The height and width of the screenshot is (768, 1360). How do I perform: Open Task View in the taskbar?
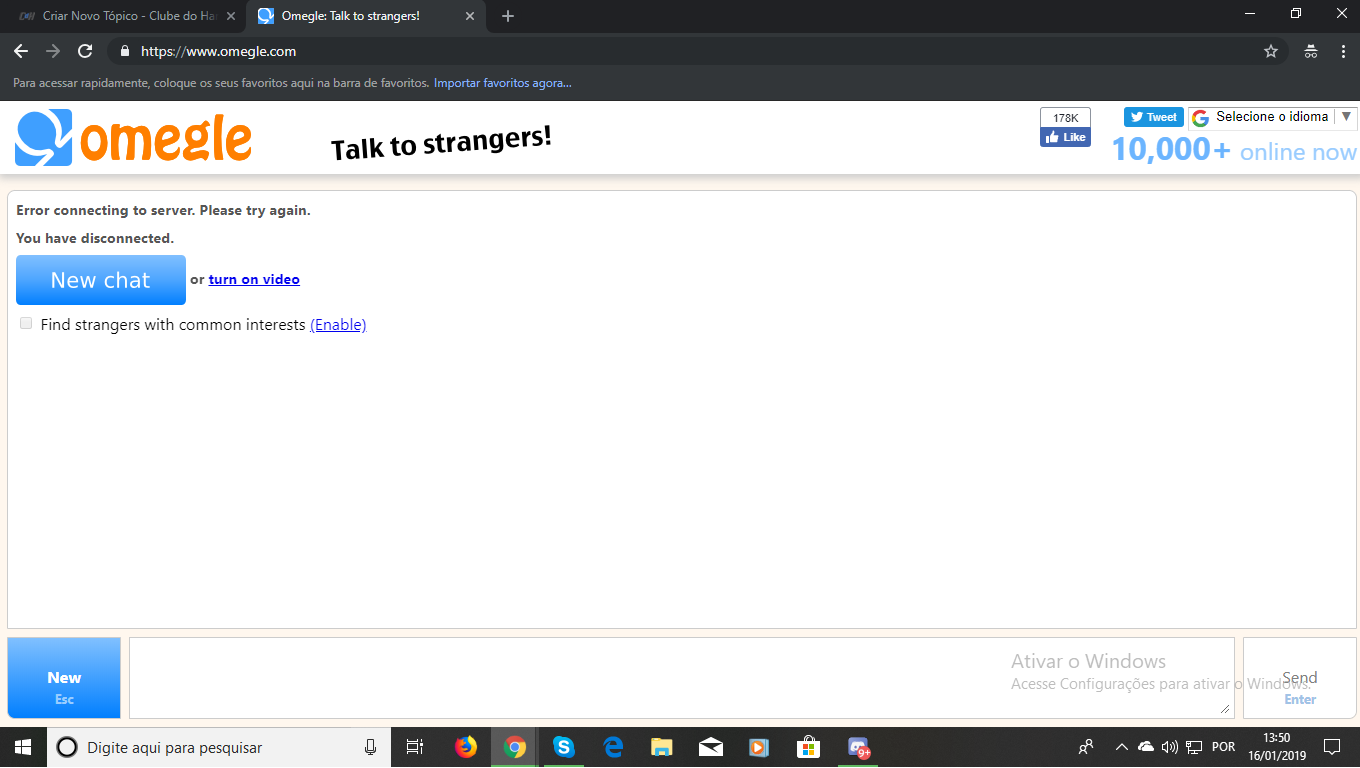click(x=415, y=747)
